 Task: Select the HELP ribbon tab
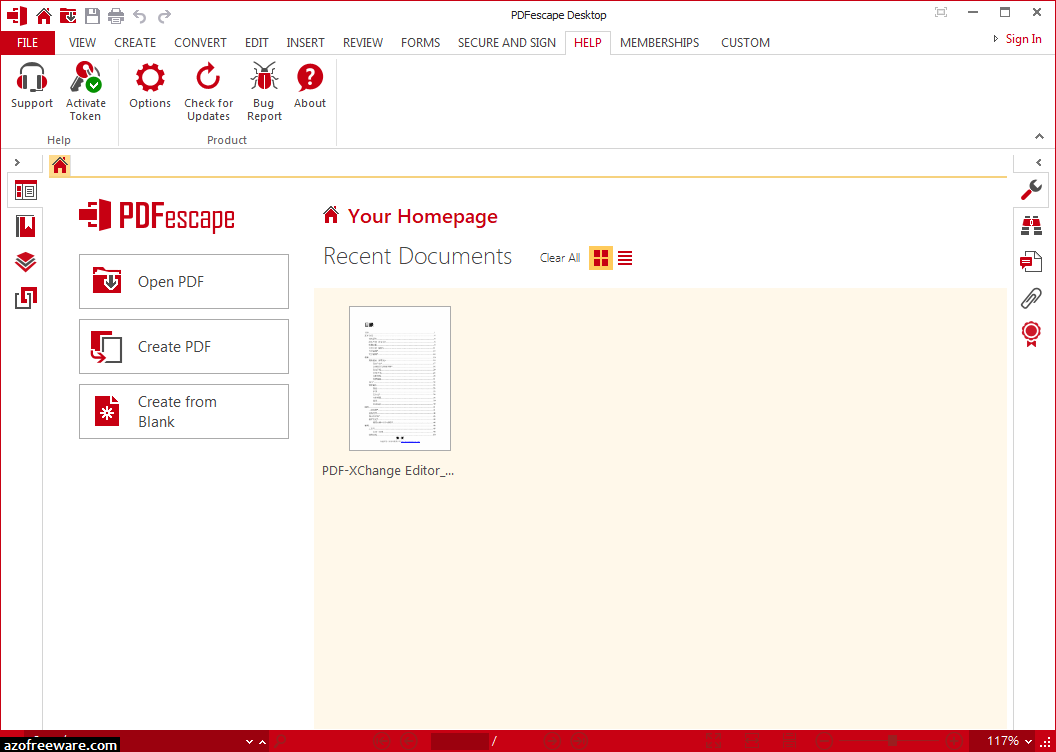click(x=587, y=42)
